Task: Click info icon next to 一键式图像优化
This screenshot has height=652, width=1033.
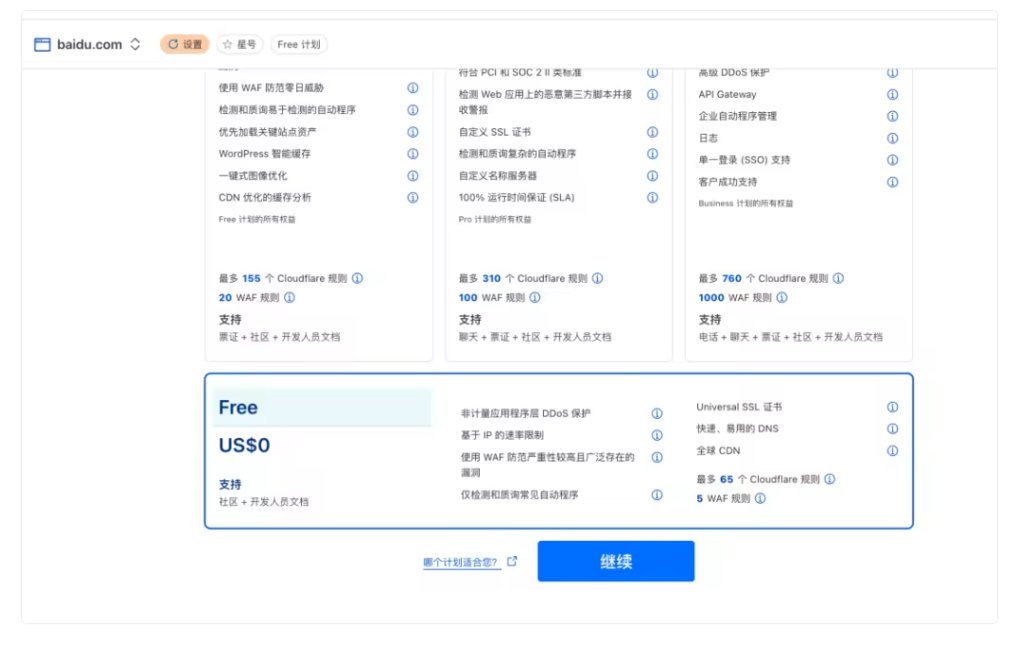Action: (412, 176)
